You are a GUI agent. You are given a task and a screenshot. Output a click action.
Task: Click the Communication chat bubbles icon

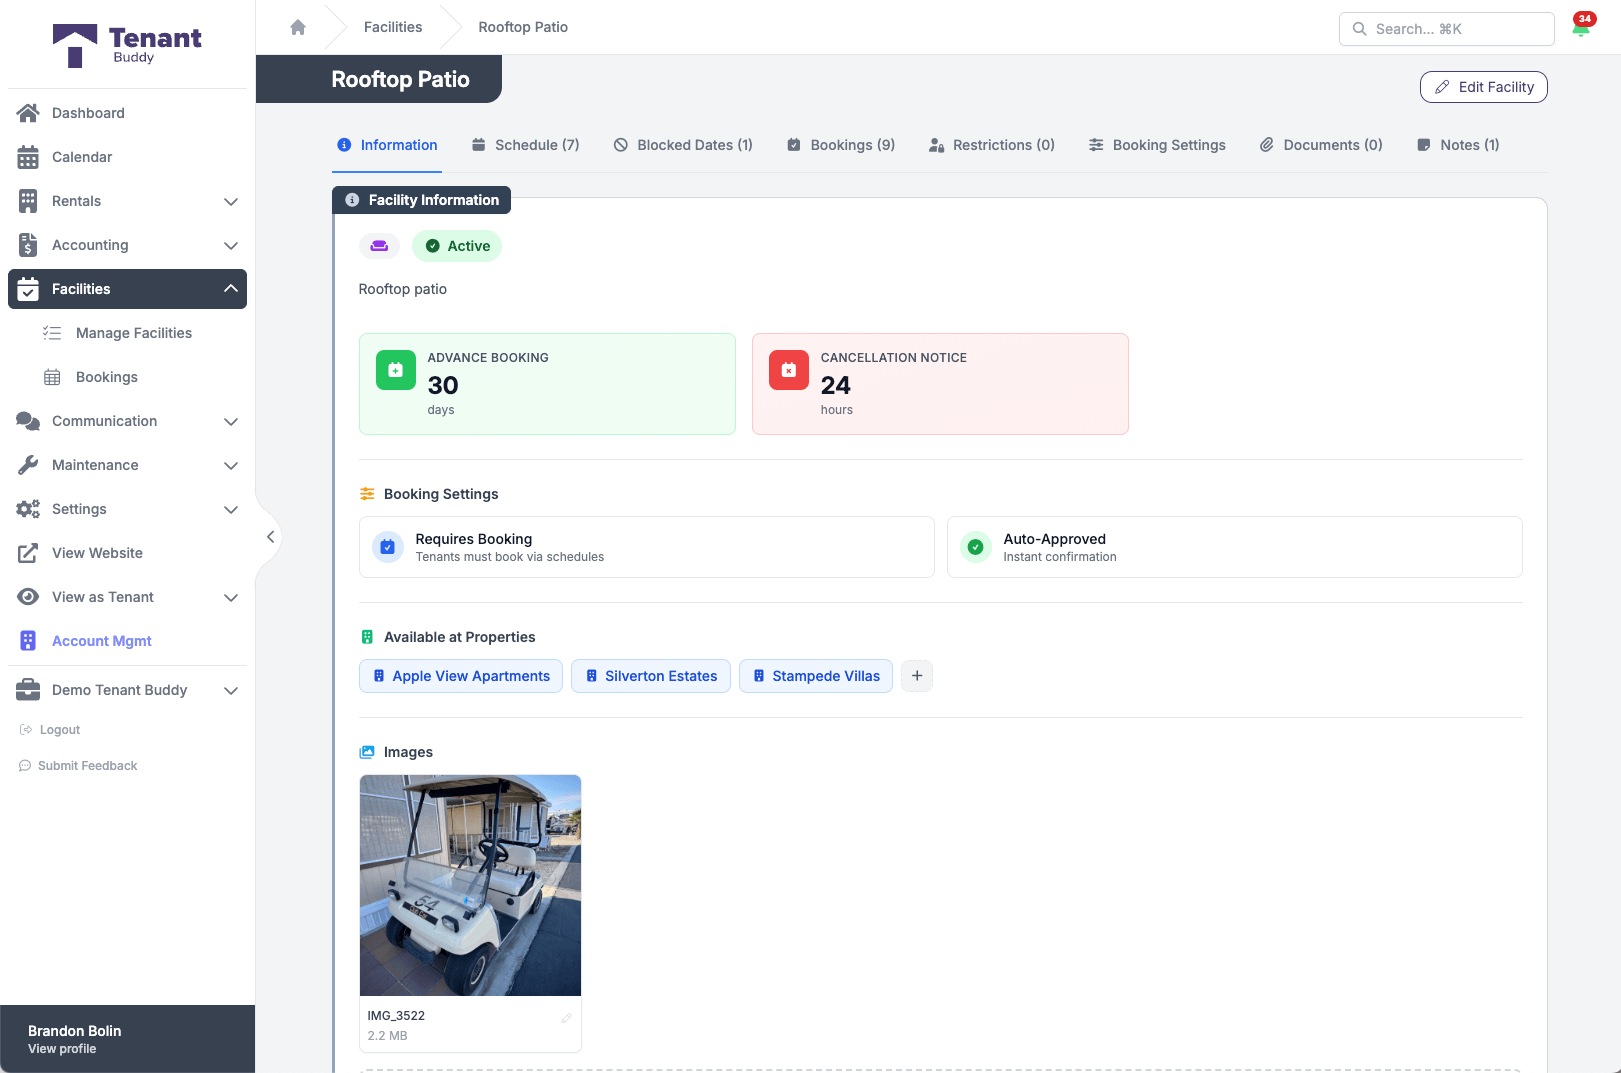point(28,421)
